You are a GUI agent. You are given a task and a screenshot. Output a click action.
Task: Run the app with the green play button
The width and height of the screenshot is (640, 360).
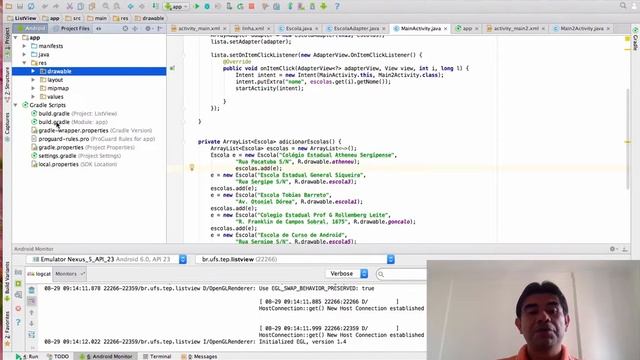coord(196,6)
